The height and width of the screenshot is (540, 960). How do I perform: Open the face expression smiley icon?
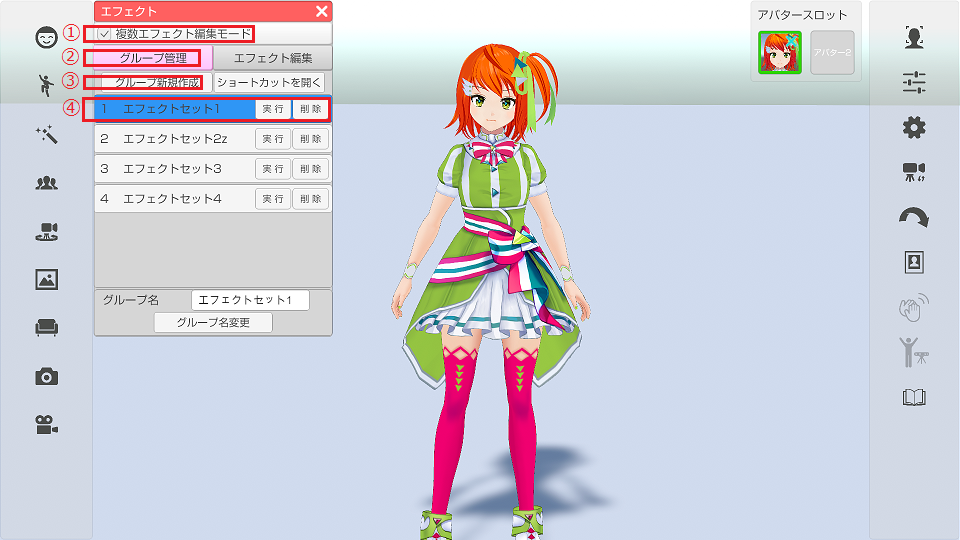click(x=47, y=37)
